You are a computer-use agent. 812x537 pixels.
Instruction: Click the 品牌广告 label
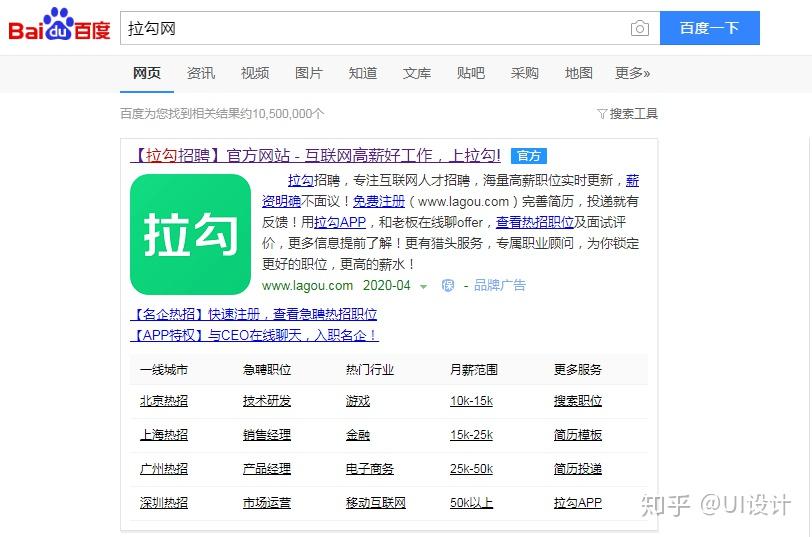tap(499, 285)
